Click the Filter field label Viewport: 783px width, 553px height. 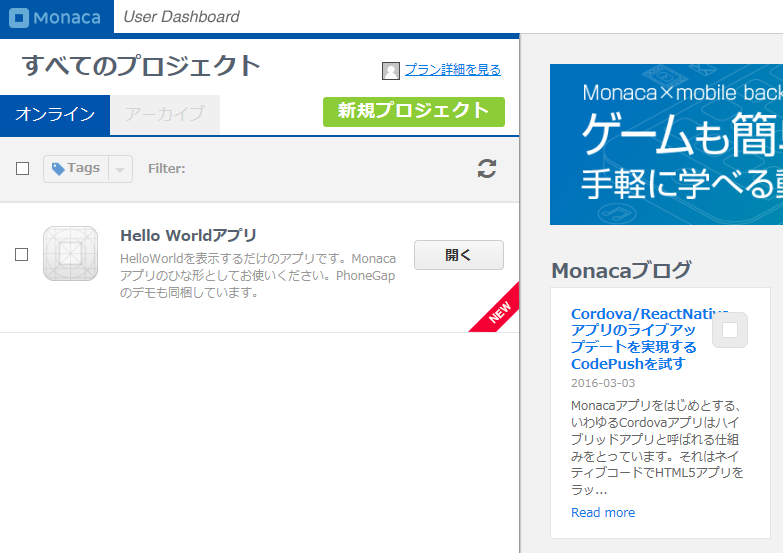coord(166,169)
